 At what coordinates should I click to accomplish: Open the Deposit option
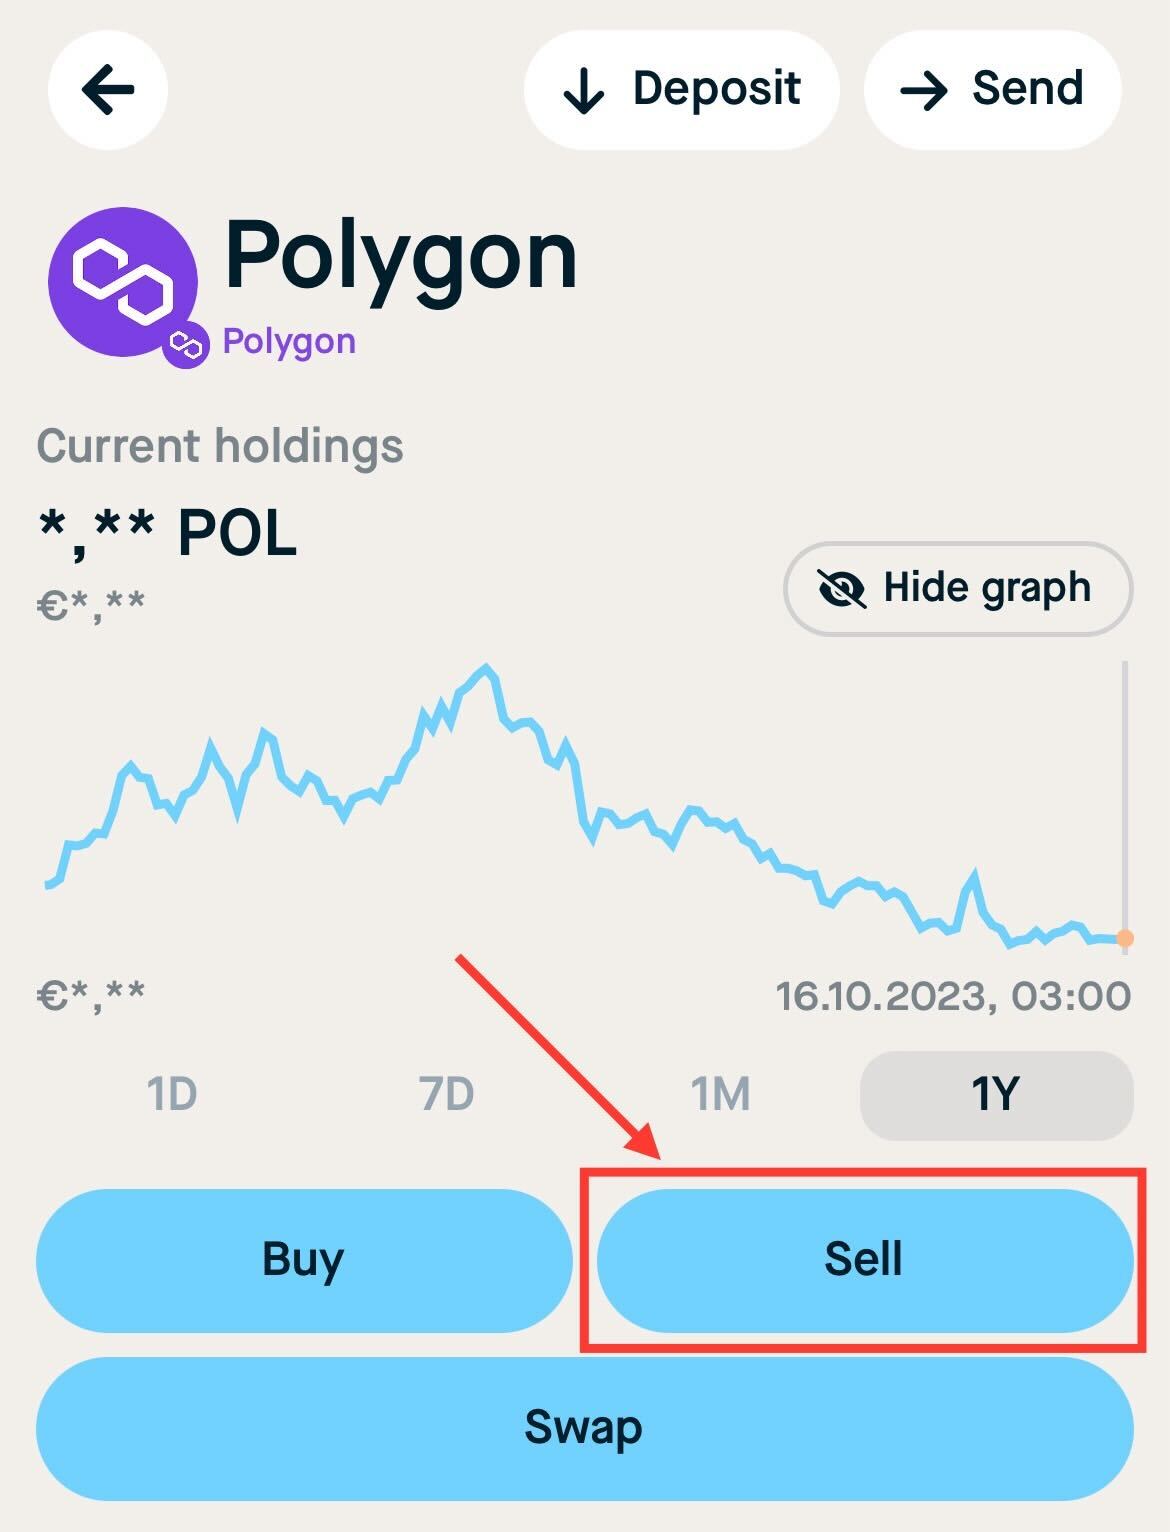pos(681,90)
